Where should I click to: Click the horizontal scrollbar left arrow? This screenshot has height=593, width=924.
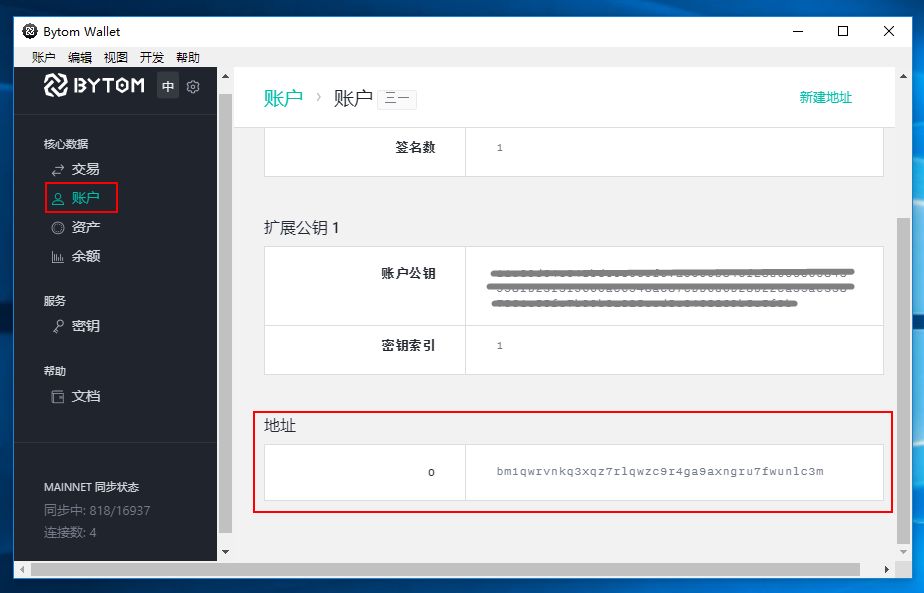[22, 569]
